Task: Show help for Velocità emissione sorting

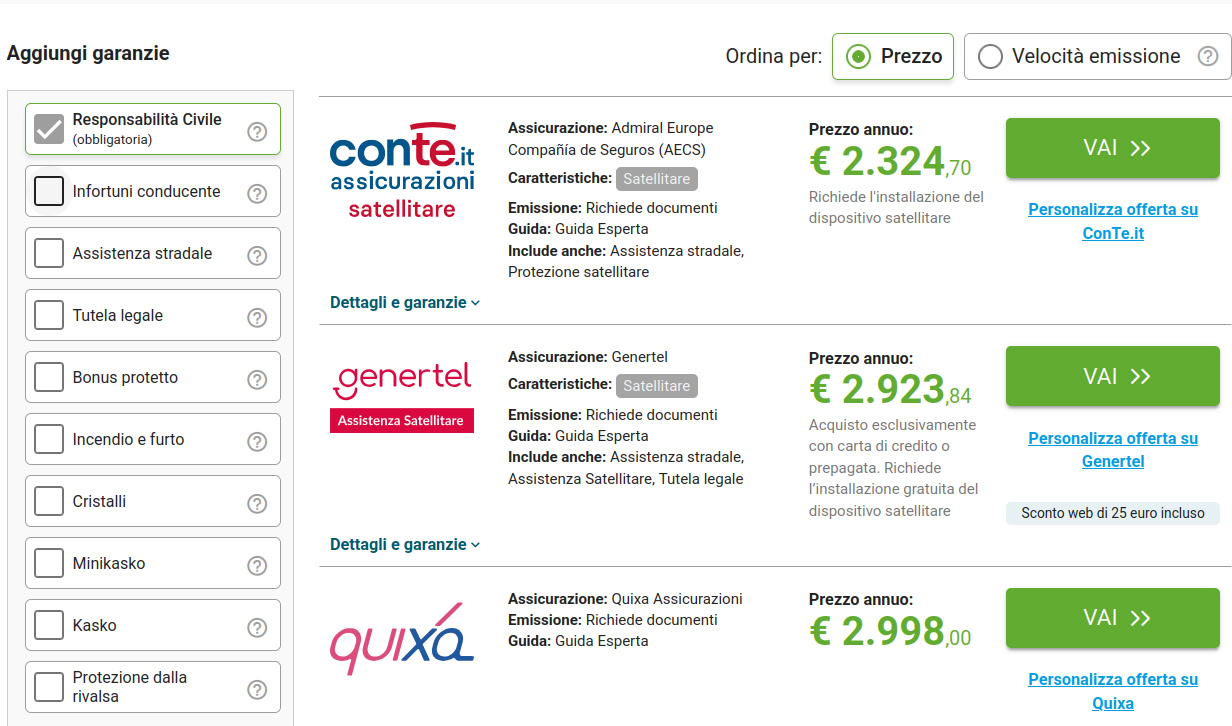Action: (1208, 57)
